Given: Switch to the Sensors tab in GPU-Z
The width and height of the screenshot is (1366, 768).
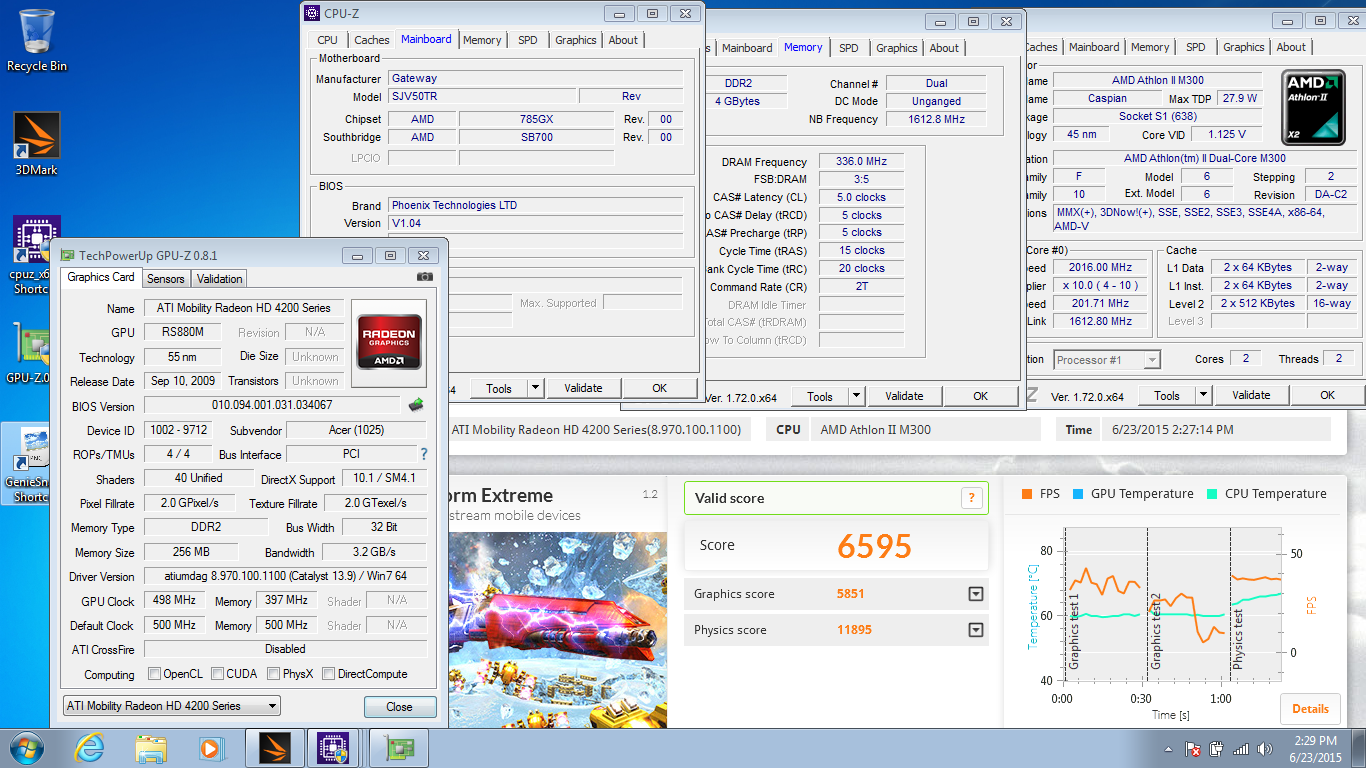Looking at the screenshot, I should tap(166, 279).
